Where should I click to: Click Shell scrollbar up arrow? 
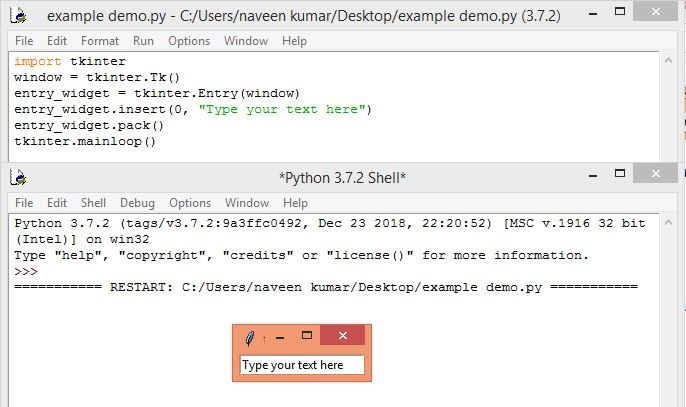tap(668, 222)
